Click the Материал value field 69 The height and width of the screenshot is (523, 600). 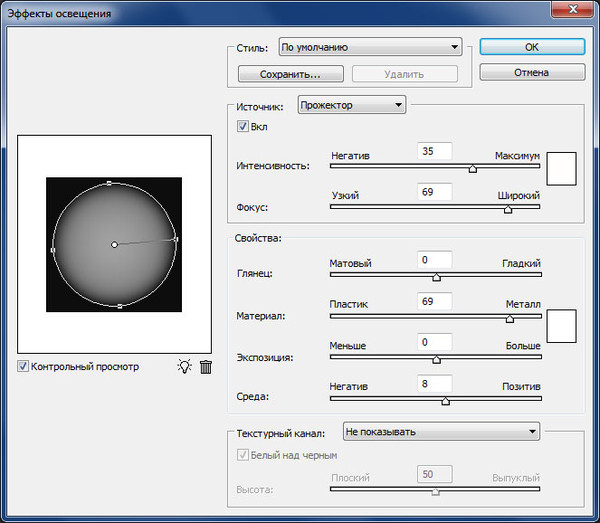434,301
